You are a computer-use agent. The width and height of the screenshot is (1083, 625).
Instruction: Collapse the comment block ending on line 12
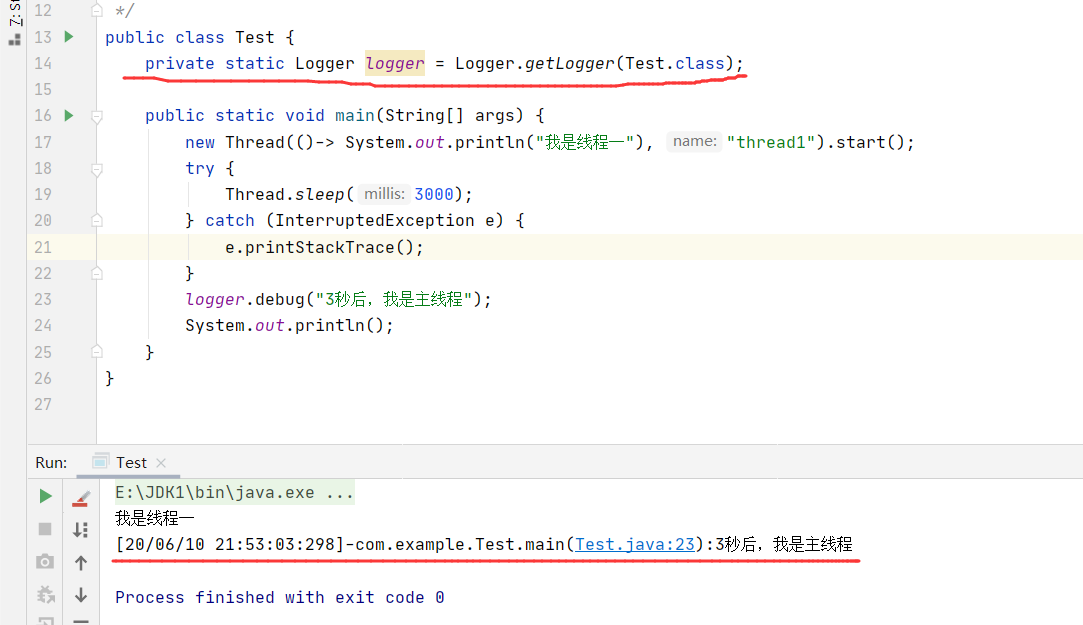[97, 10]
